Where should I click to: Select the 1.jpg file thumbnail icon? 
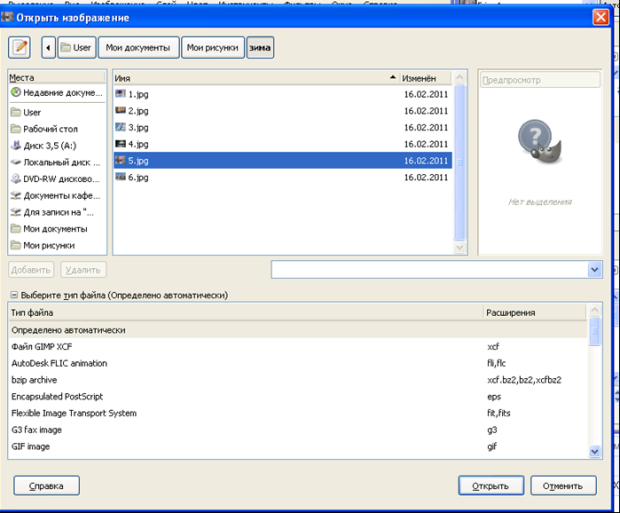(121, 94)
